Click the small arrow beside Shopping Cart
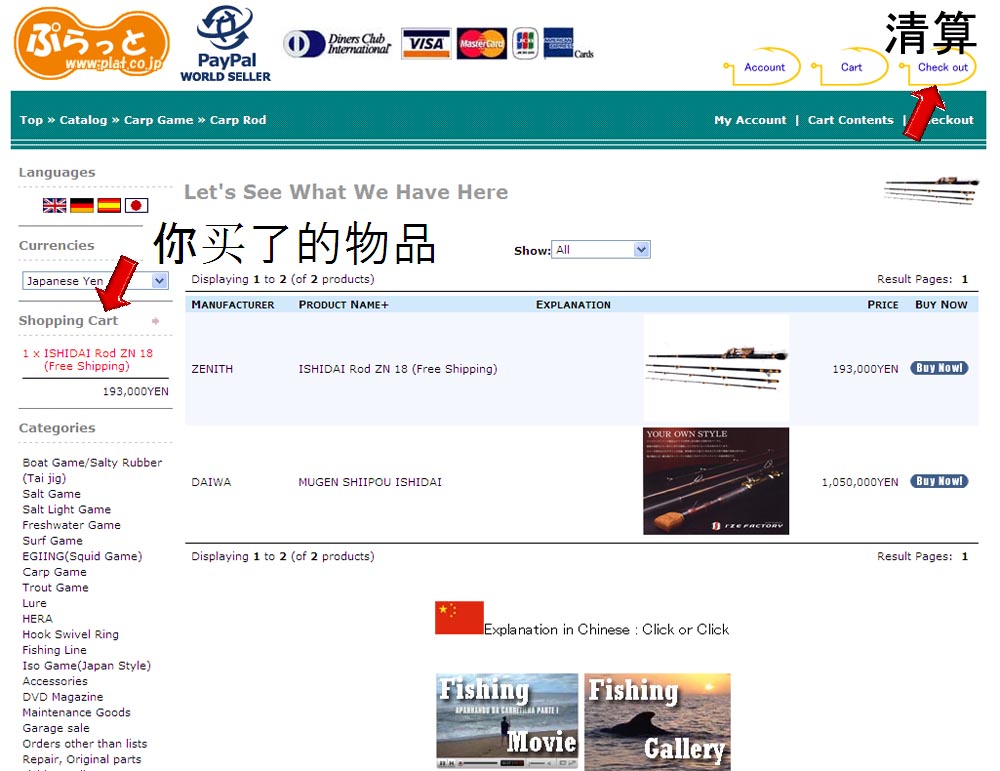 click(x=156, y=321)
